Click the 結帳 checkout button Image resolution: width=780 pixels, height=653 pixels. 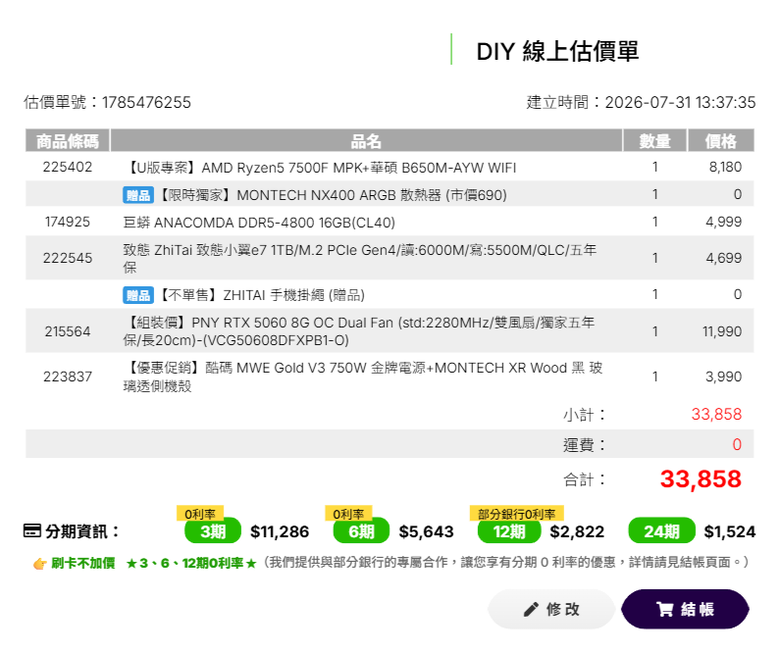pos(685,609)
